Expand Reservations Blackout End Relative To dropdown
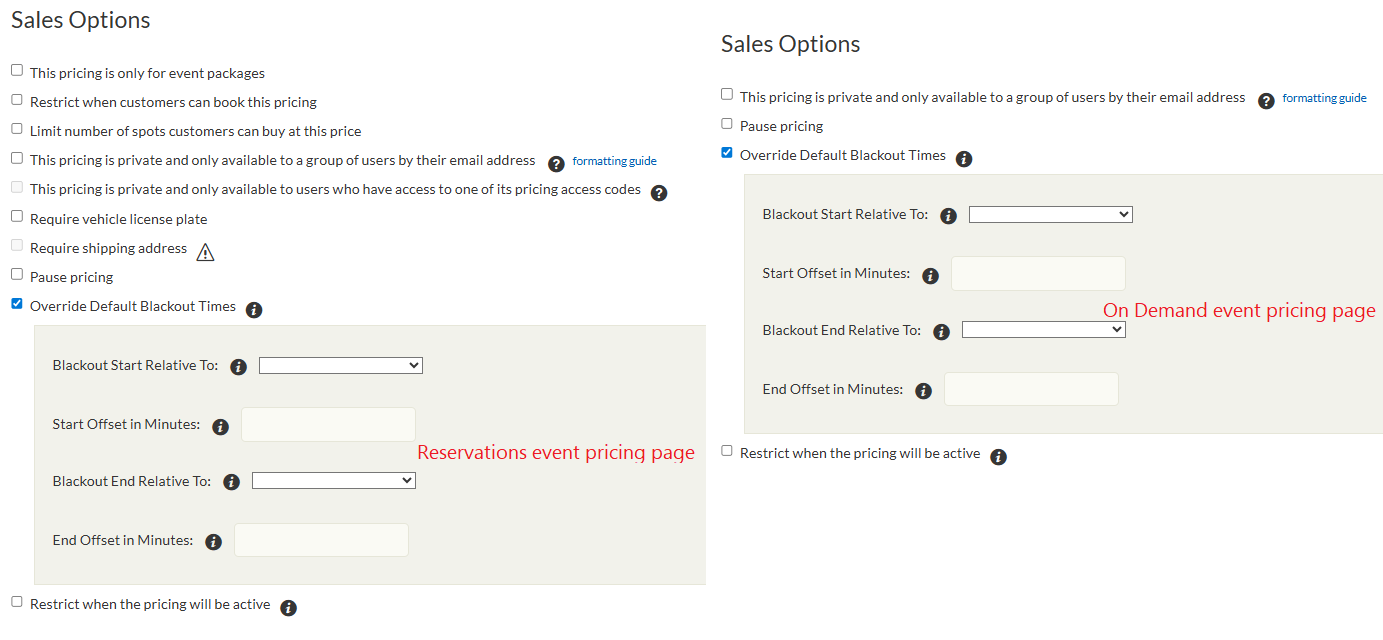The image size is (1383, 640). (x=333, y=481)
